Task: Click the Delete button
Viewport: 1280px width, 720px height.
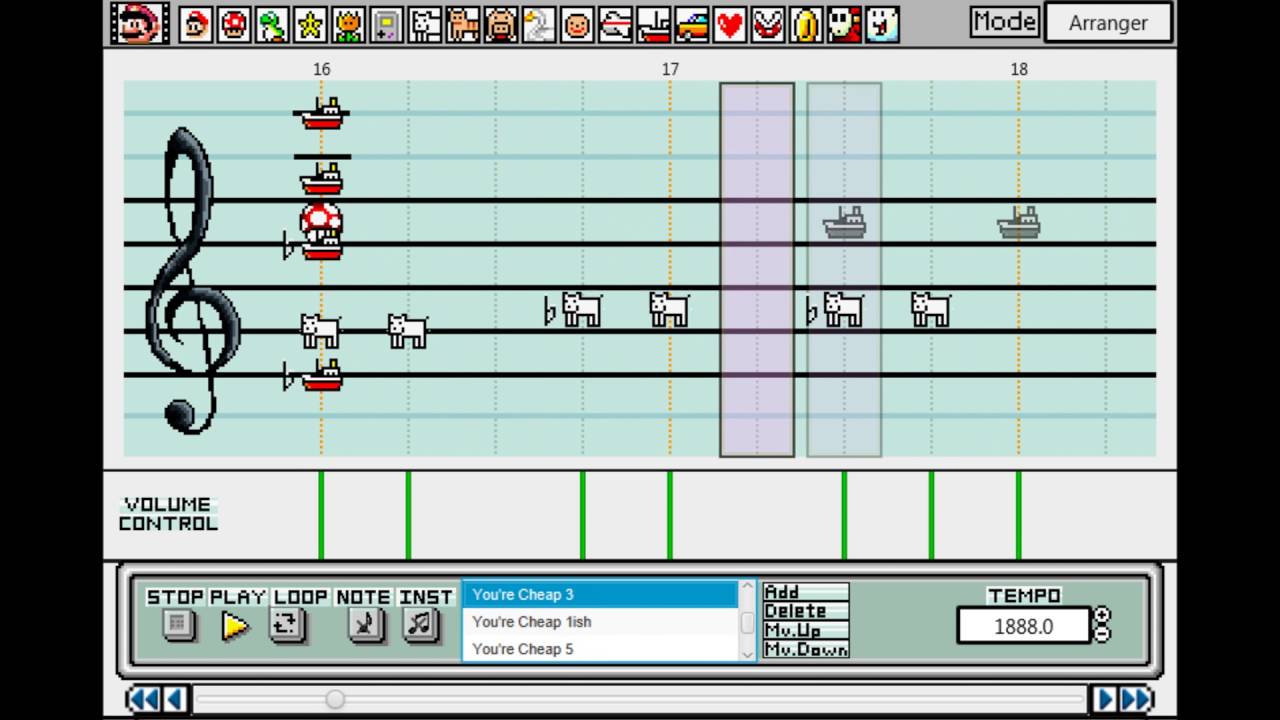Action: [x=805, y=611]
